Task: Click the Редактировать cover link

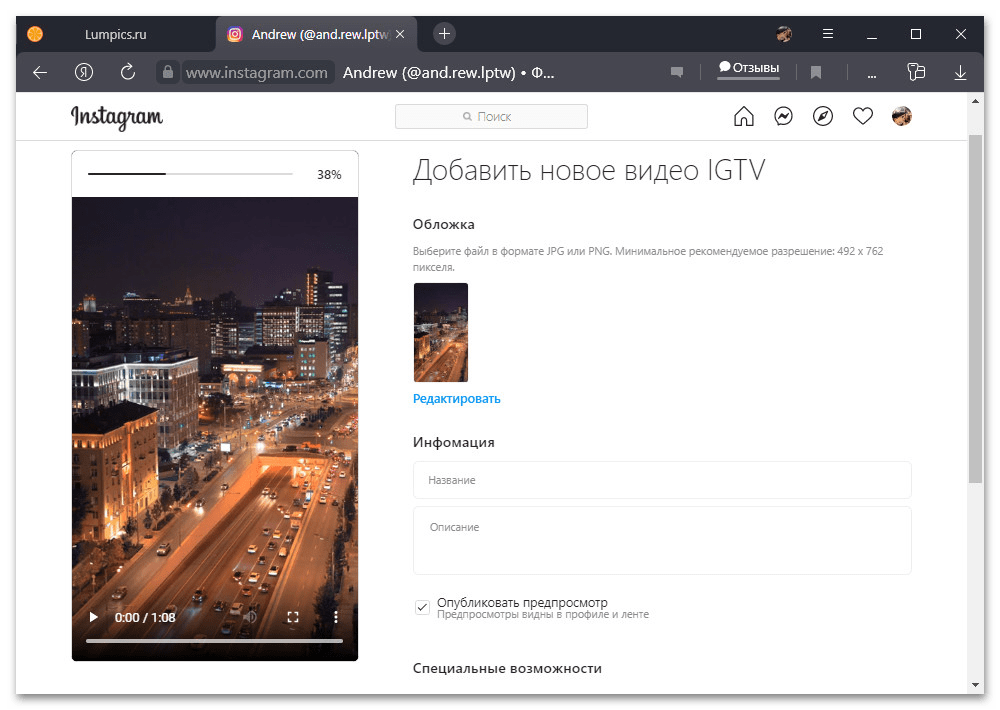Action: (x=457, y=399)
